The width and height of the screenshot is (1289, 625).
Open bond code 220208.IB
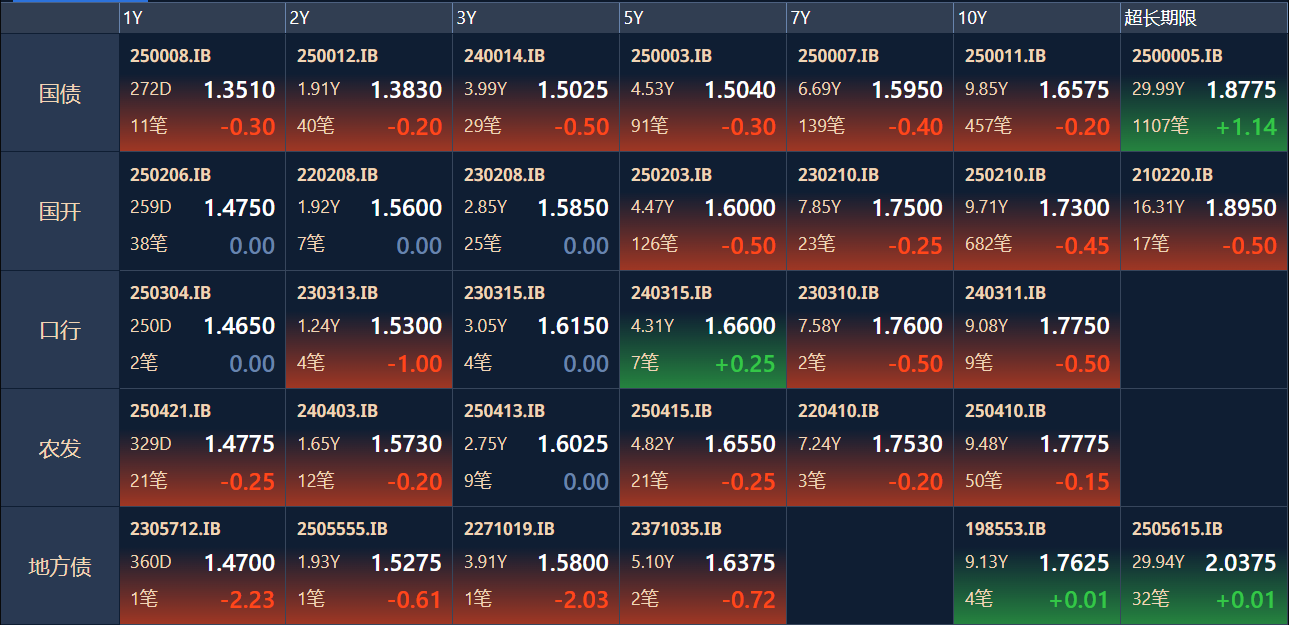pos(337,175)
